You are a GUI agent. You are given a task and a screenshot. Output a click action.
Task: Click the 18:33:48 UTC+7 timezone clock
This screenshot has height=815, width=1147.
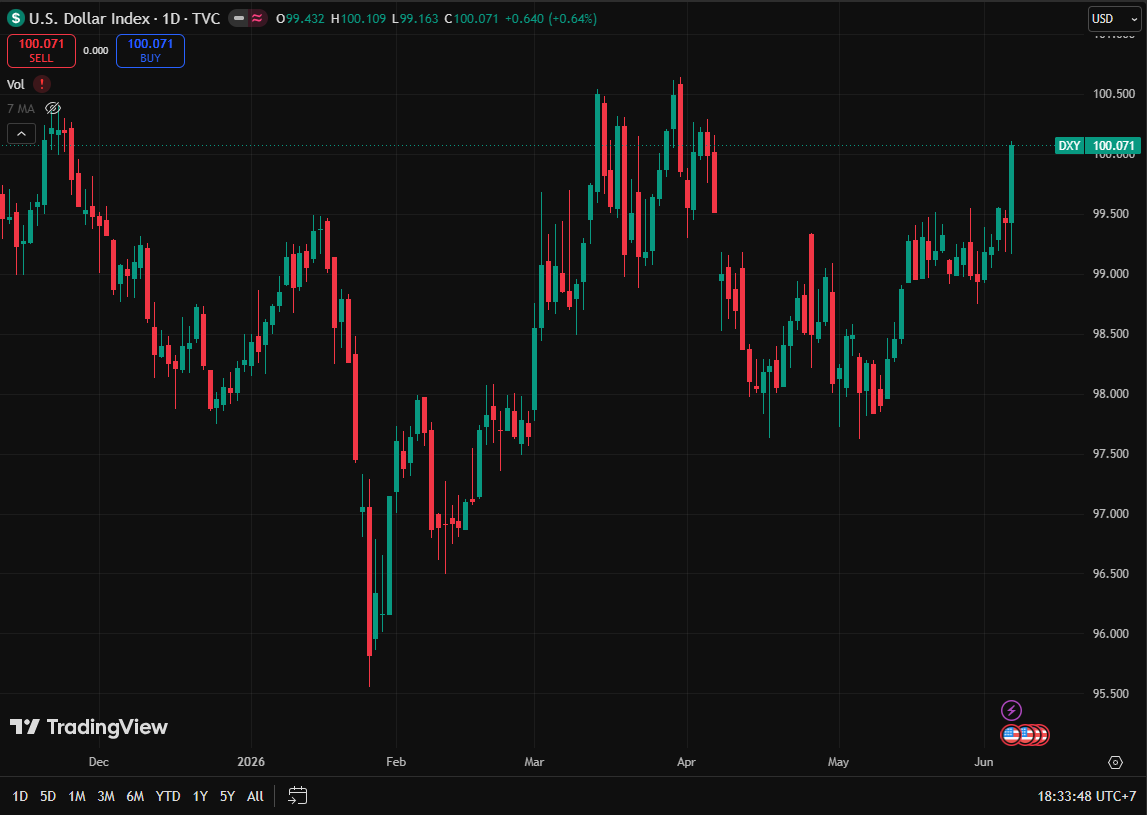pos(1086,796)
